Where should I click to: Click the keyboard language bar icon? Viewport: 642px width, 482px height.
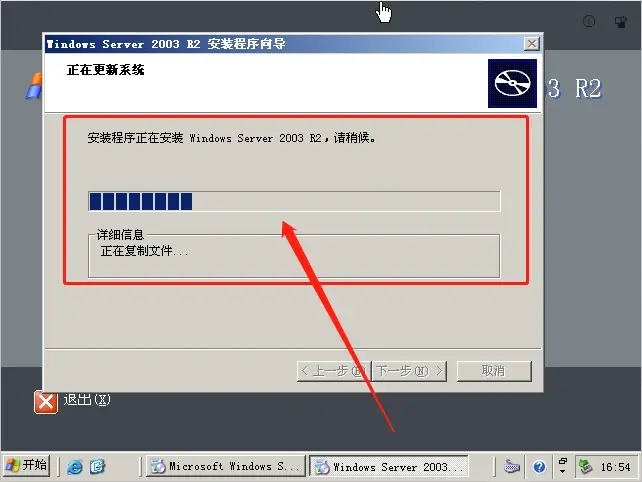(511, 466)
